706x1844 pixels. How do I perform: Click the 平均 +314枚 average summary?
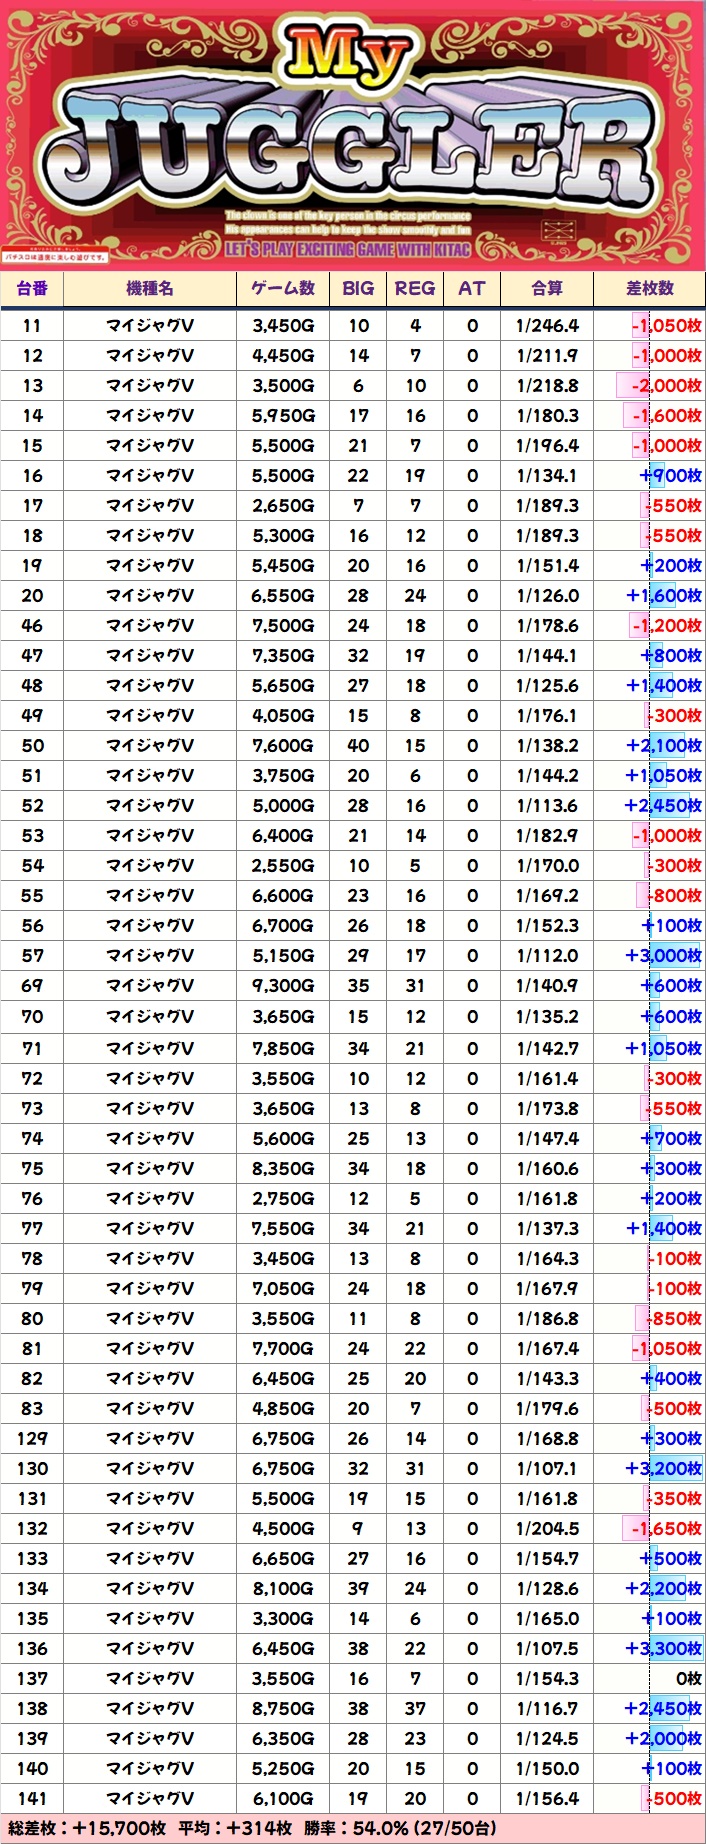(235, 1829)
